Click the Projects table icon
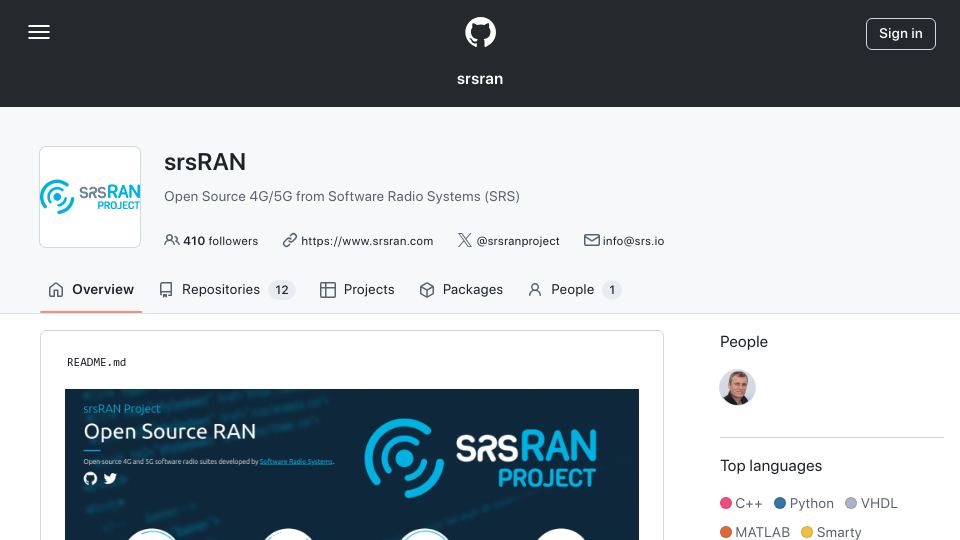960x540 pixels. (x=328, y=290)
